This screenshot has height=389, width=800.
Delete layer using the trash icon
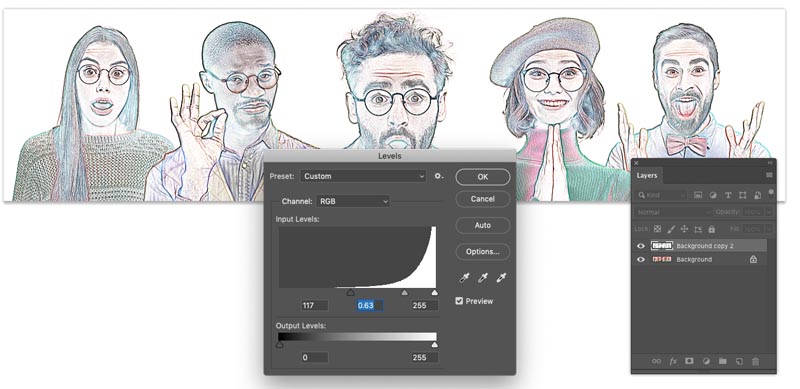pyautogui.click(x=756, y=361)
